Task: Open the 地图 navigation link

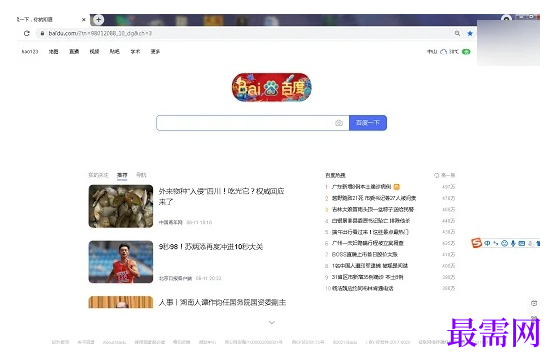Action: click(53, 52)
